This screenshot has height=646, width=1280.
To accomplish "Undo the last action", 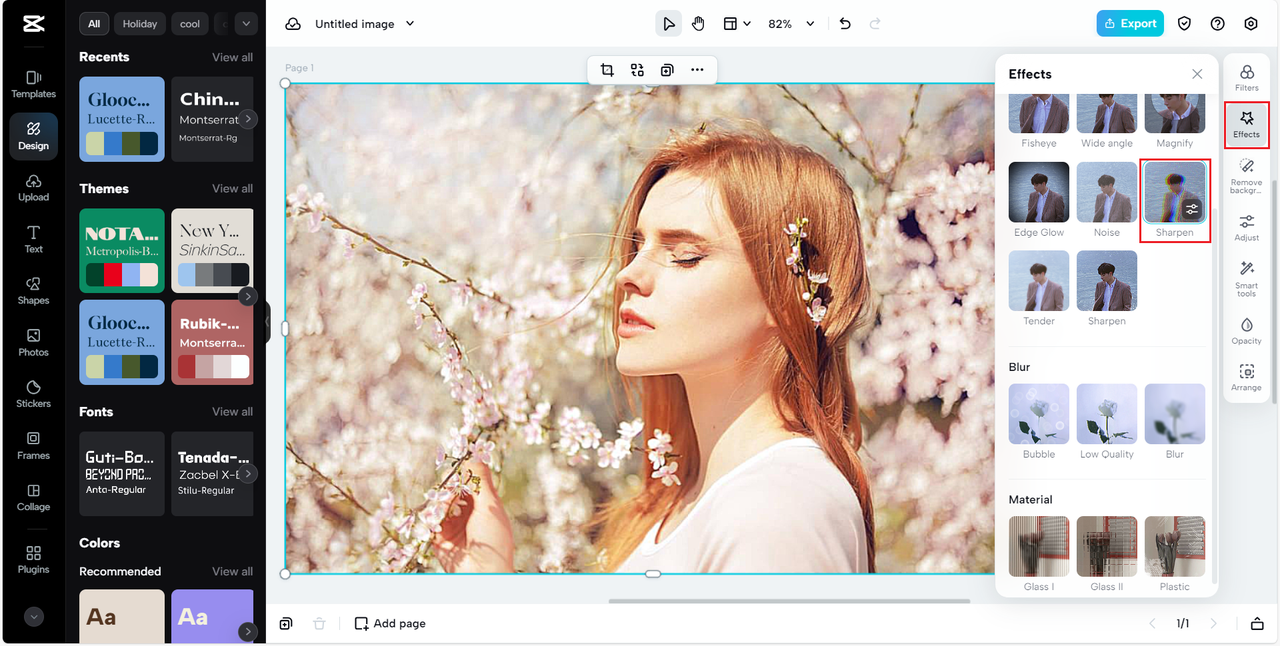I will click(845, 24).
